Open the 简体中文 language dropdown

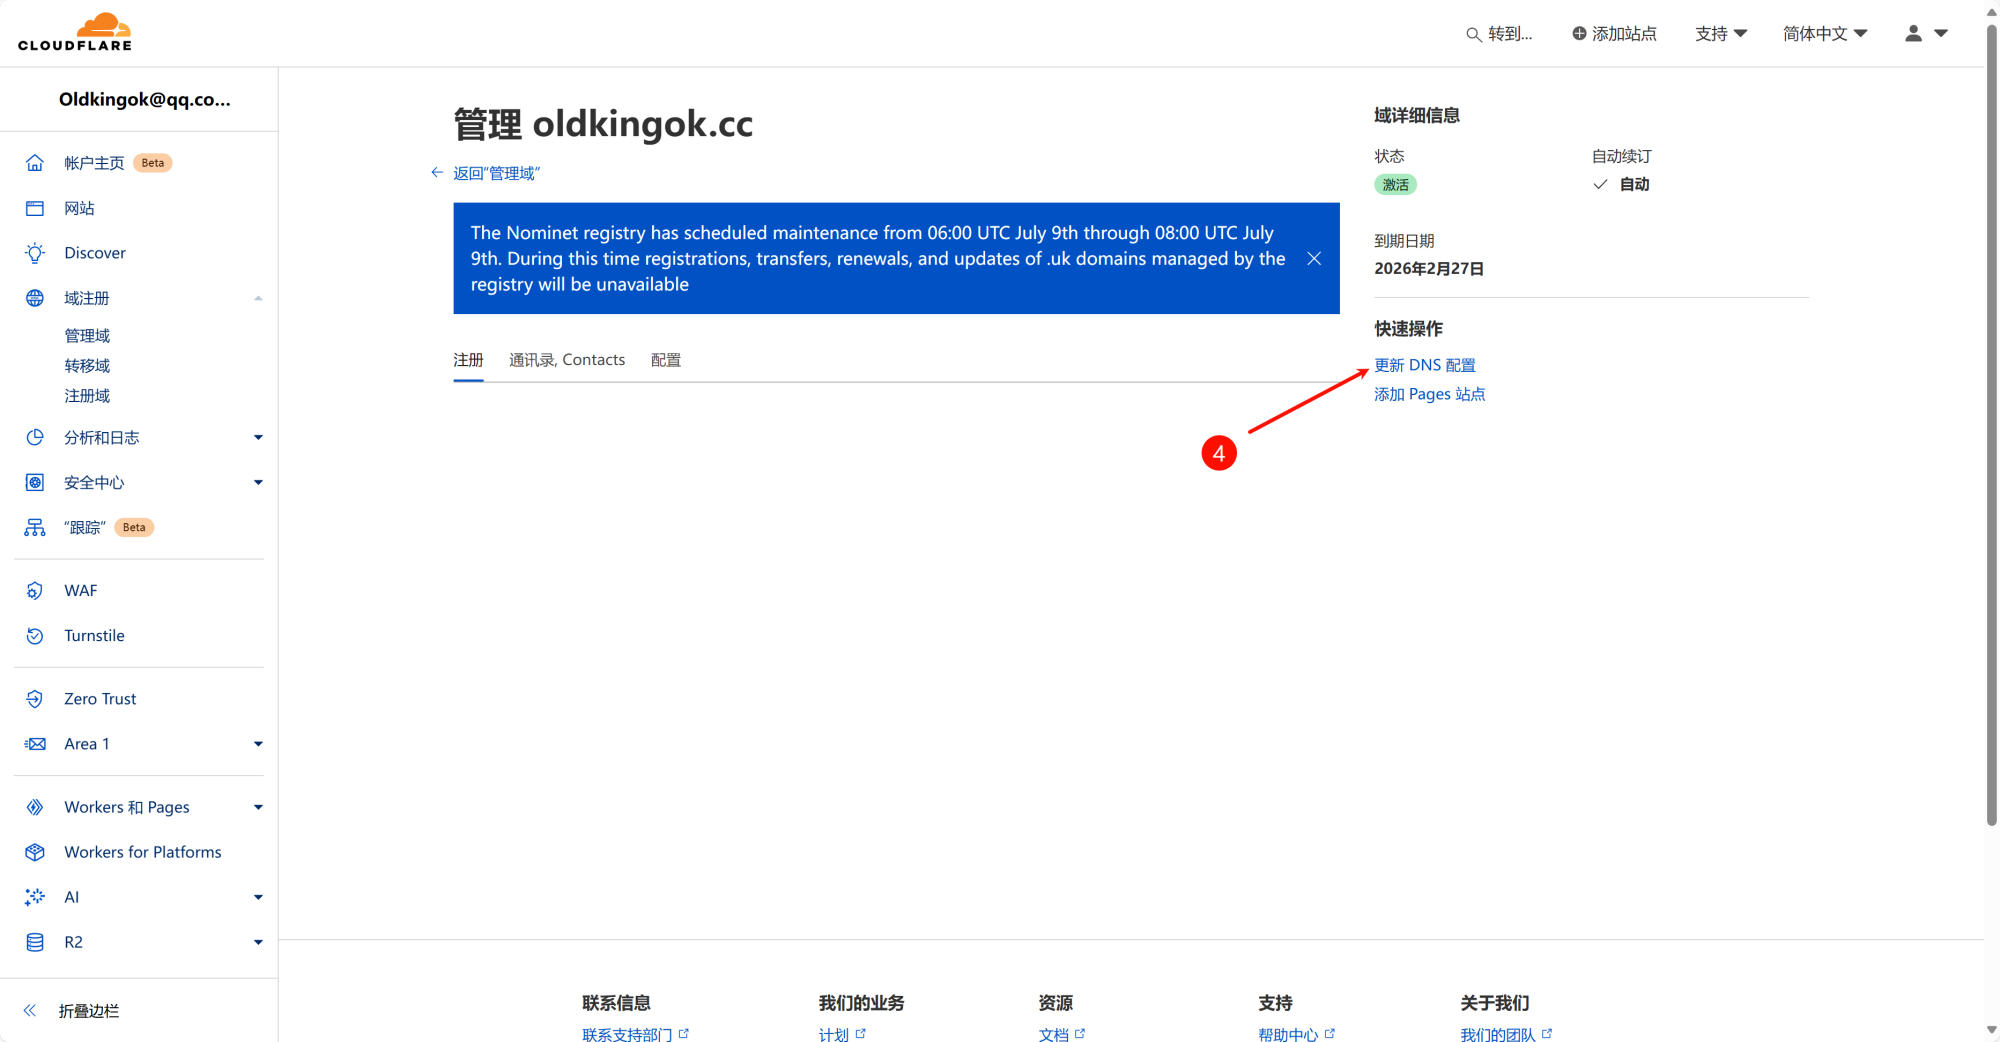click(x=1824, y=33)
